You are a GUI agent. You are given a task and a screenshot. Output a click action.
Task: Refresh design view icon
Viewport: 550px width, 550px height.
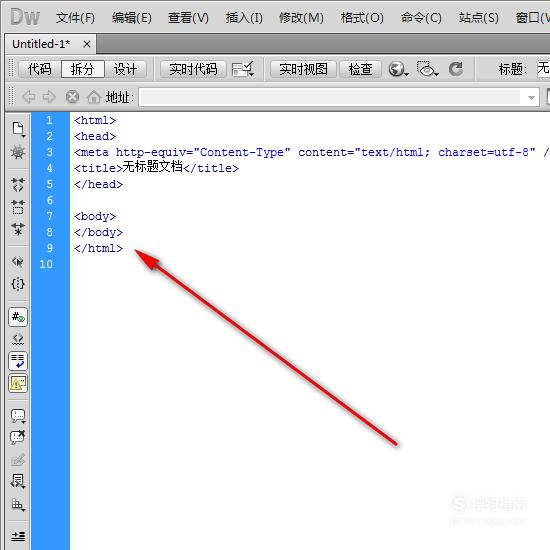click(x=456, y=69)
